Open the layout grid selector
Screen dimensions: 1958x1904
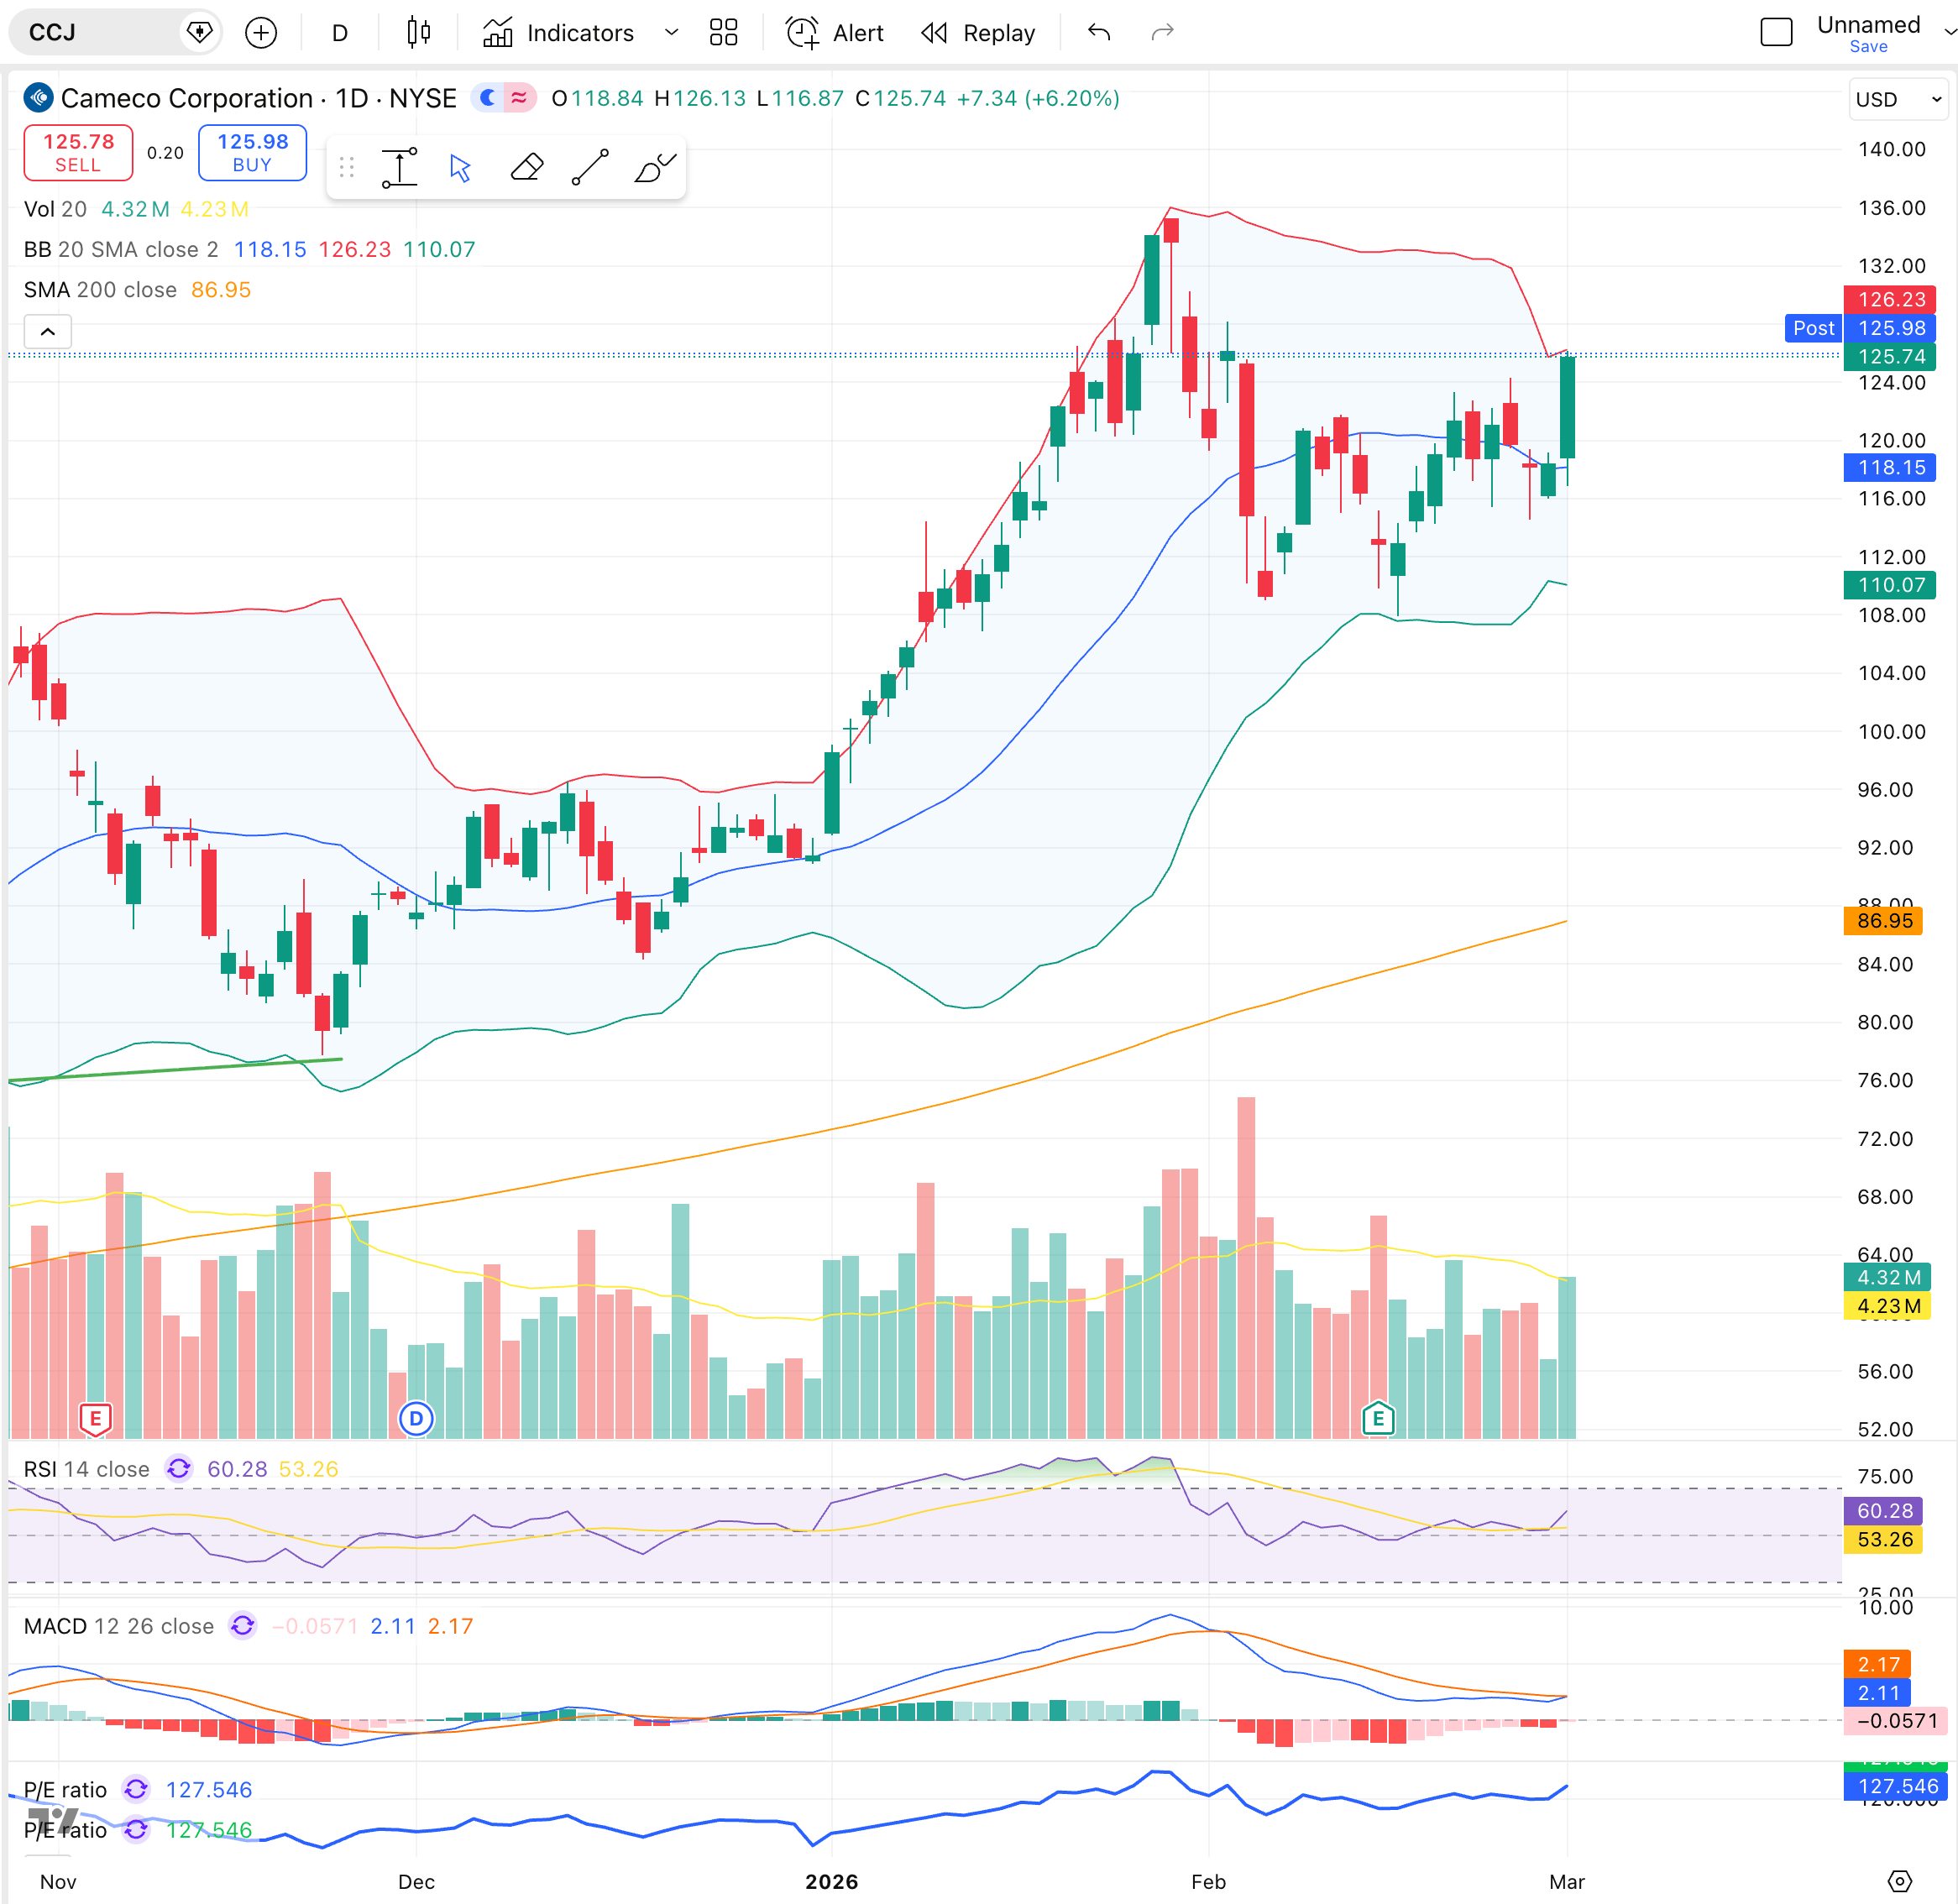click(723, 33)
